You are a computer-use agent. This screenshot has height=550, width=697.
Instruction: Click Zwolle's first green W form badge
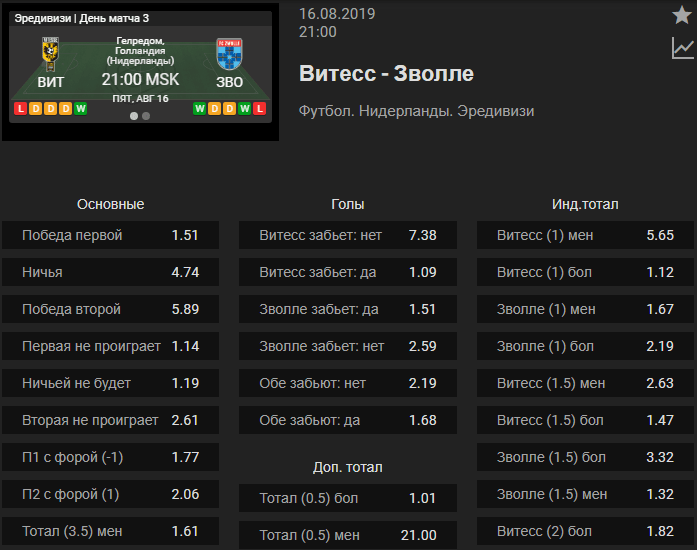200,108
